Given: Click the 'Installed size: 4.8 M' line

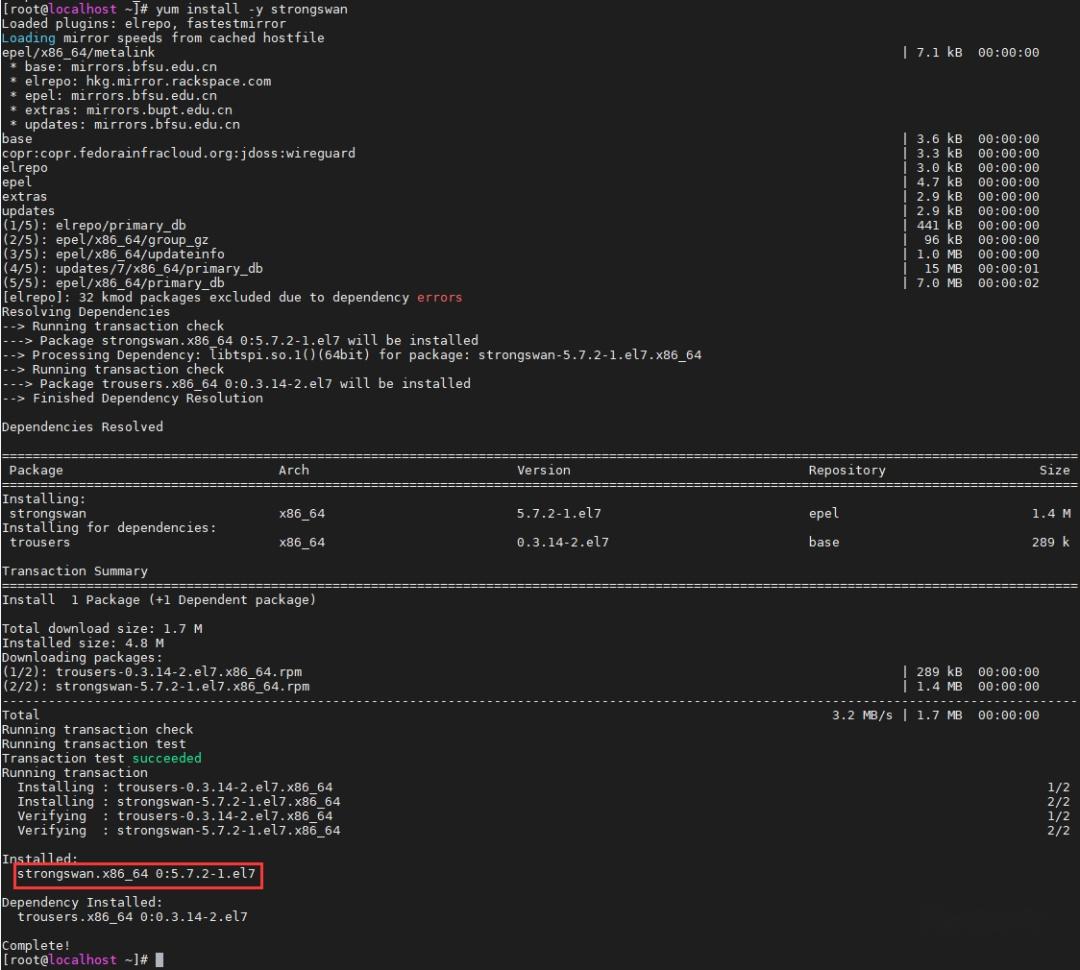Looking at the screenshot, I should pos(83,643).
